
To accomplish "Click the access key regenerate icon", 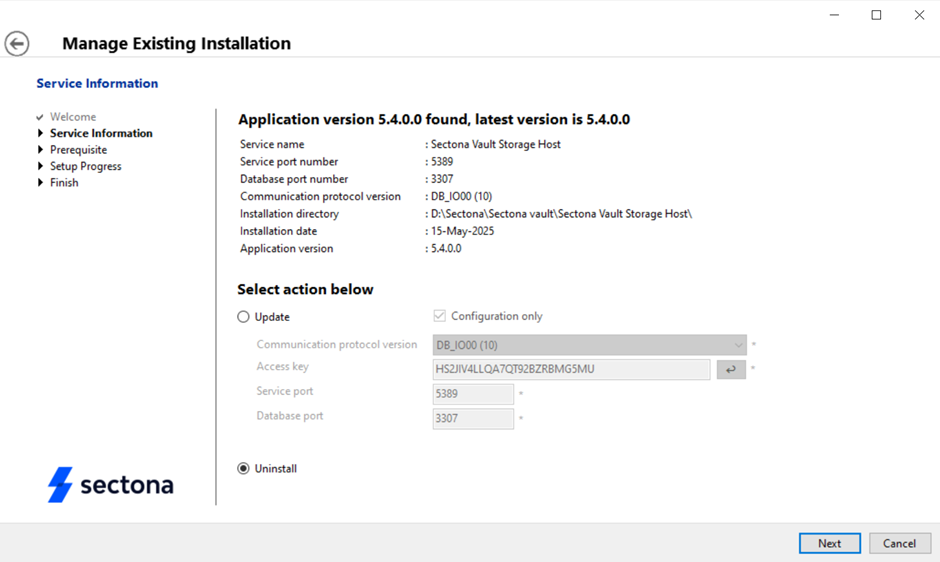I will click(731, 370).
